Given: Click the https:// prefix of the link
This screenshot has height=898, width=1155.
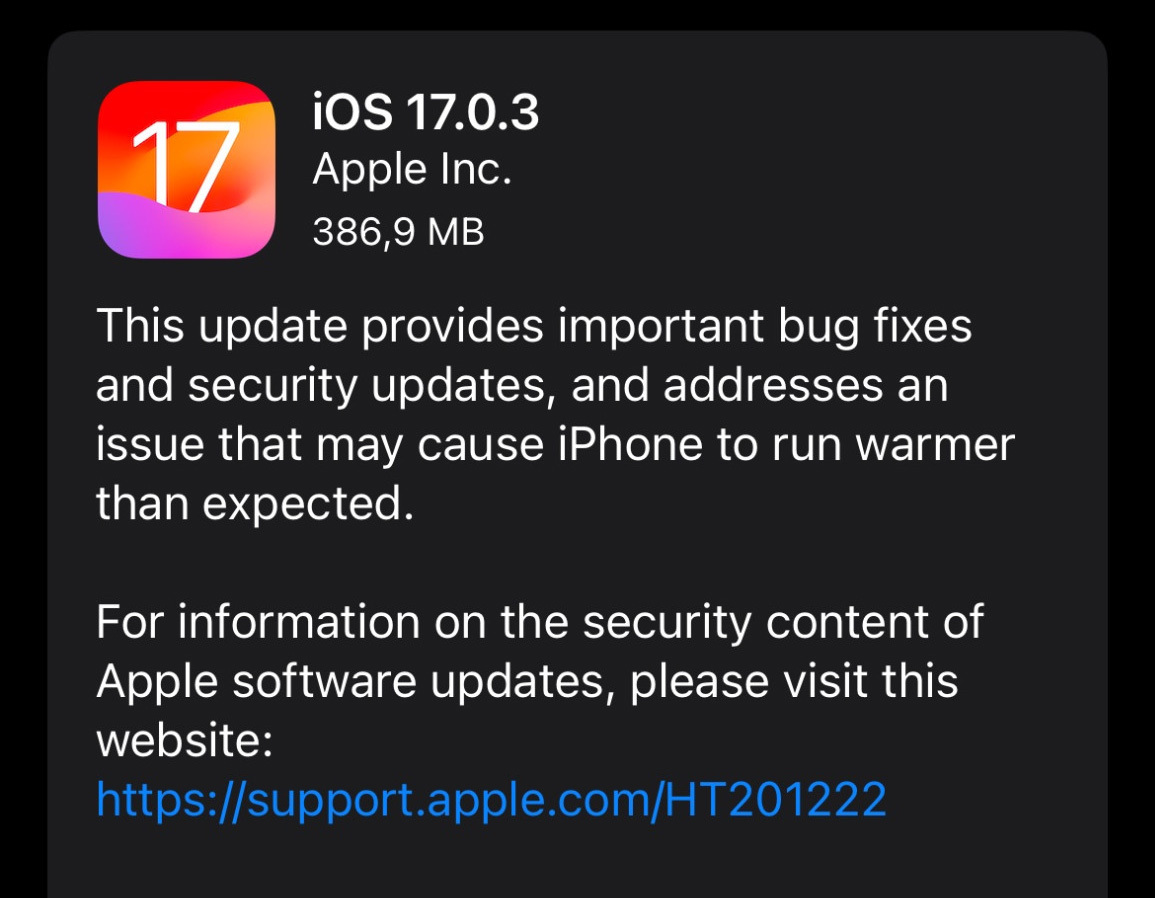Looking at the screenshot, I should click(171, 800).
